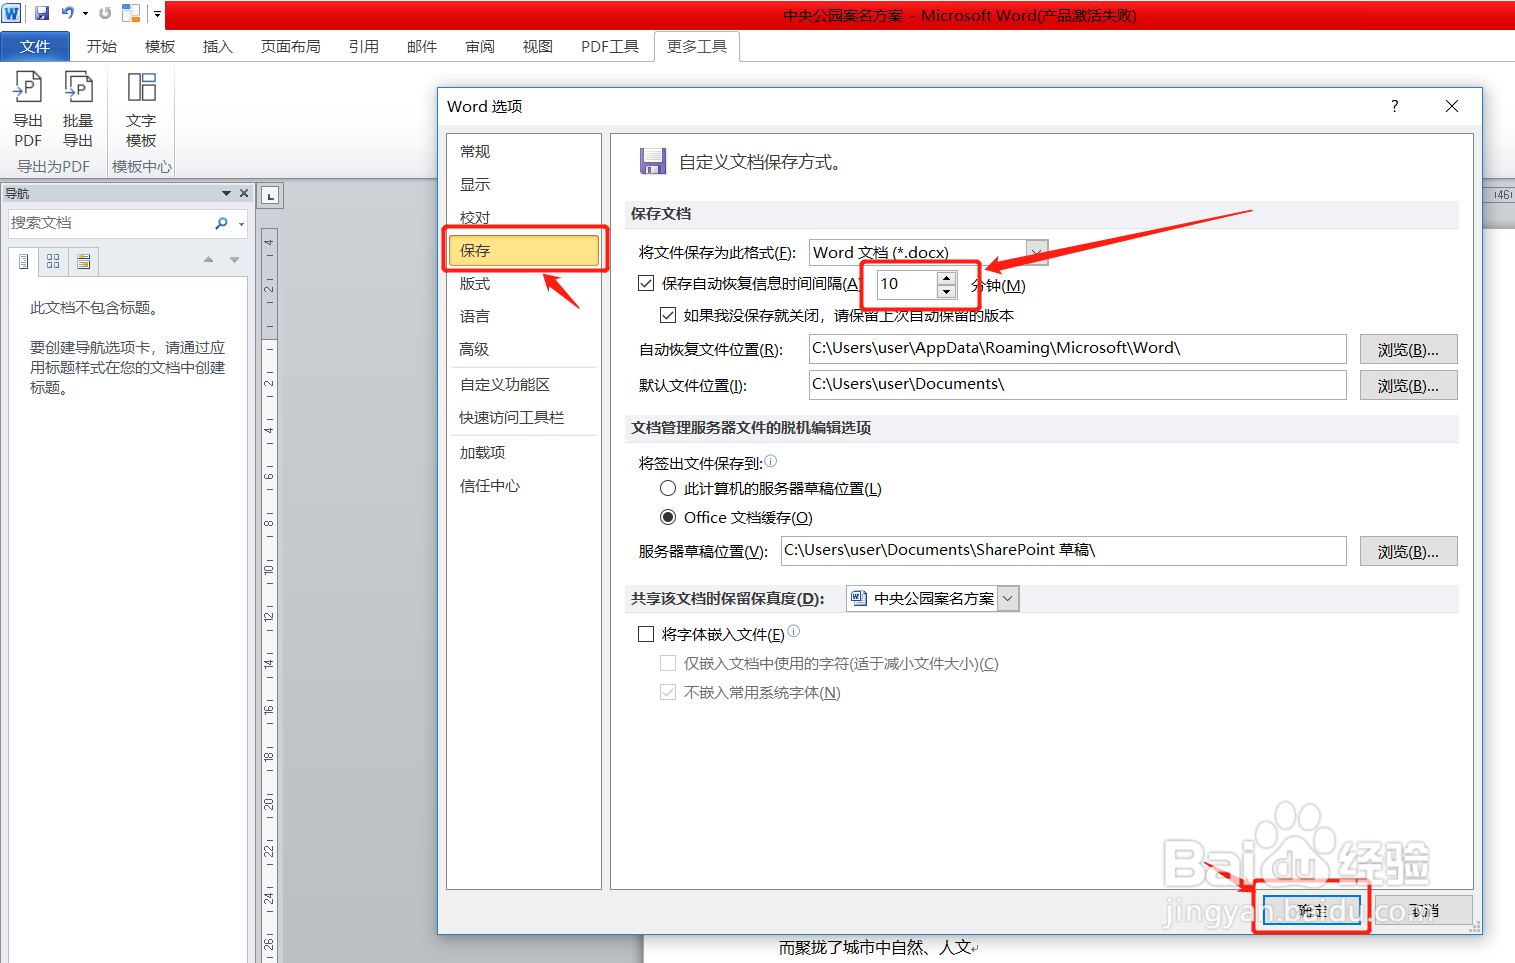Select 常规 category in options list
This screenshot has width=1515, height=963.
point(523,152)
